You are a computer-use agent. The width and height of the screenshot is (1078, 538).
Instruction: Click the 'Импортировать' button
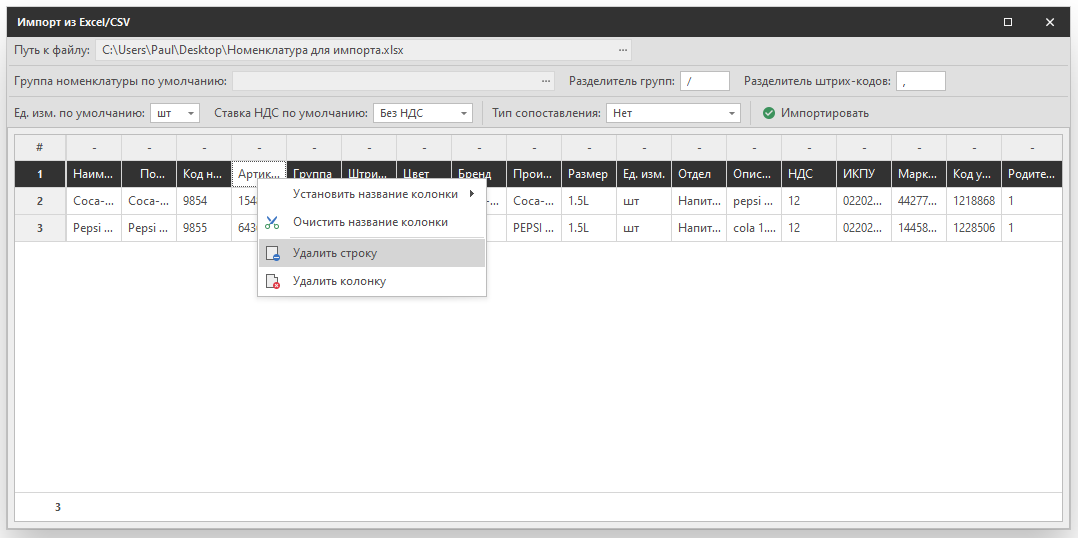[824, 113]
